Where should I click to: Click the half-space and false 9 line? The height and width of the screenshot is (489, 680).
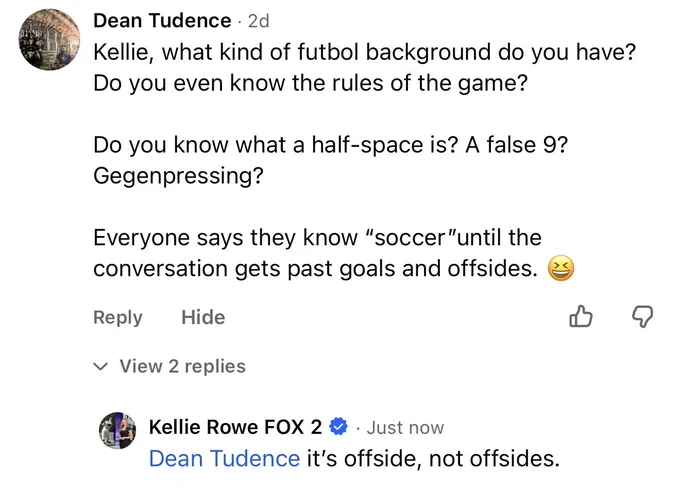point(330,144)
